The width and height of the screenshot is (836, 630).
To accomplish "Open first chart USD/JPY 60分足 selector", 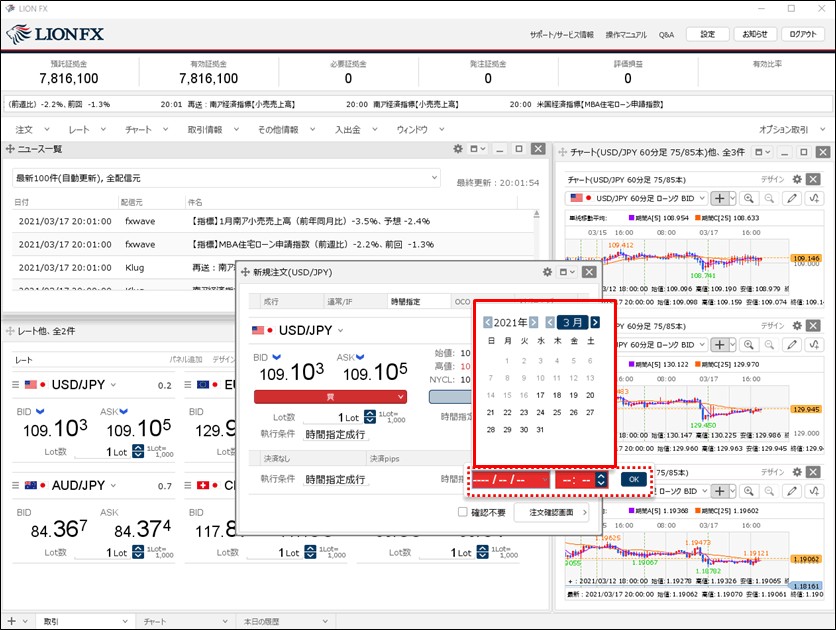I will coord(636,198).
